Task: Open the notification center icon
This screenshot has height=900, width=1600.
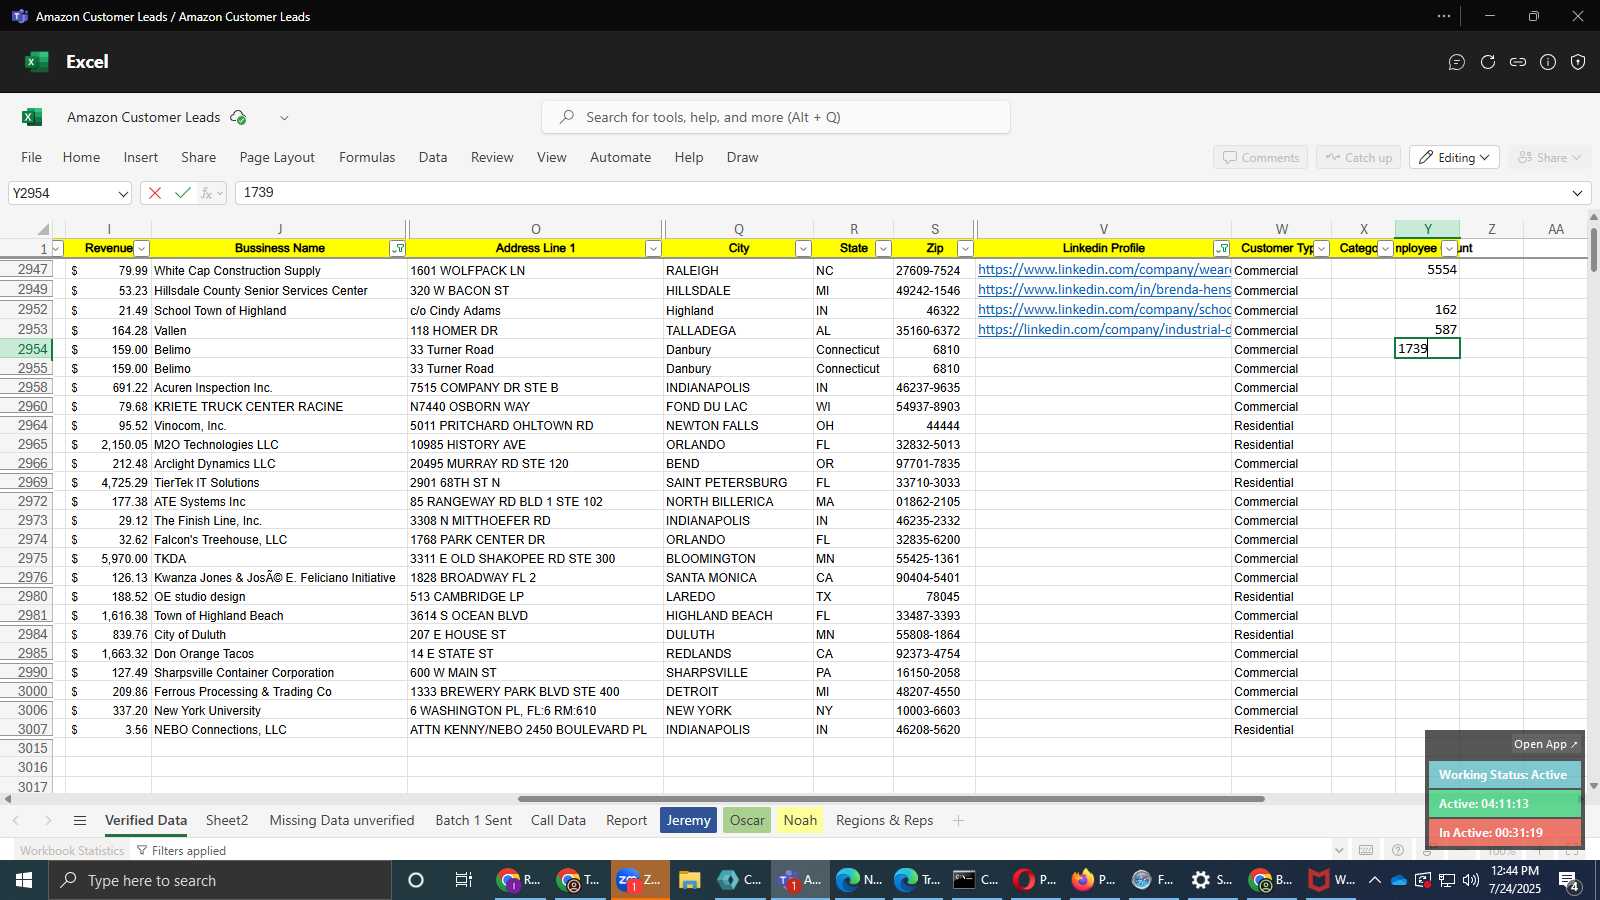Action: pyautogui.click(x=1569, y=881)
